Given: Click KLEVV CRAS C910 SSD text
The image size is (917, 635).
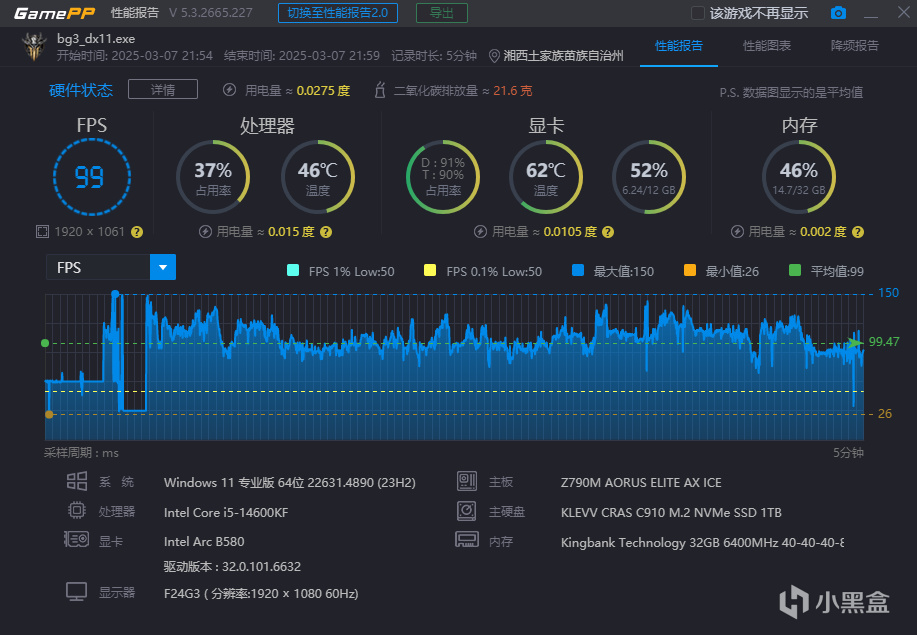Looking at the screenshot, I should click(x=671, y=513).
